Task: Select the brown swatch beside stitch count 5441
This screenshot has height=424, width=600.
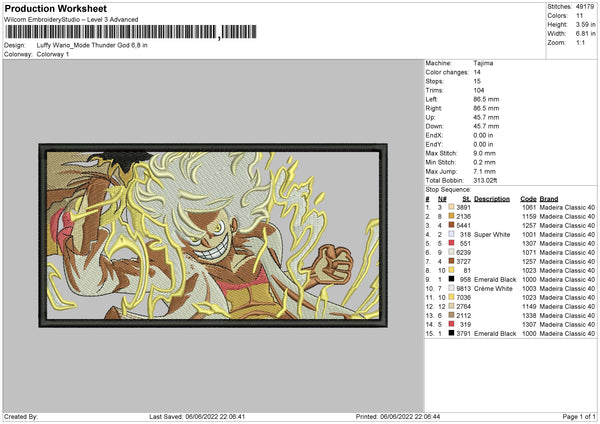Action: coord(451,225)
